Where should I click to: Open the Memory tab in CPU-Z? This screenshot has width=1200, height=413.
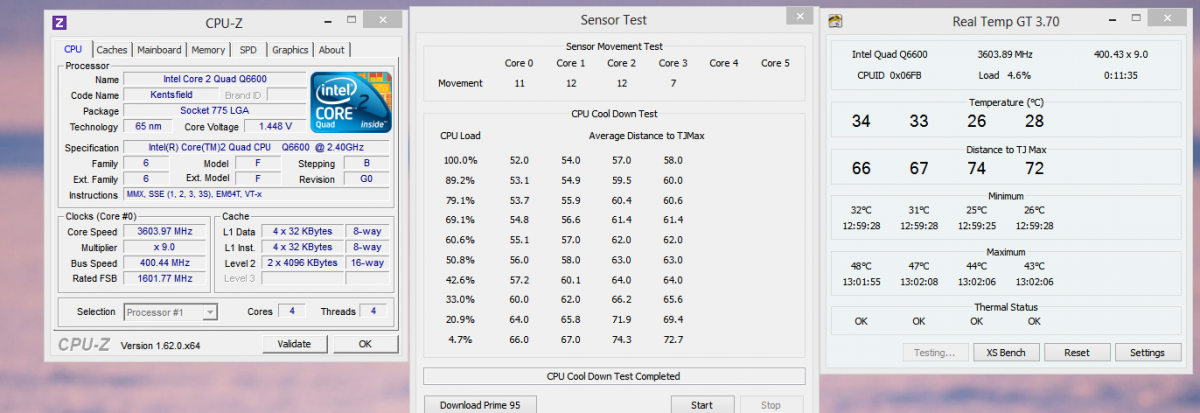tap(208, 50)
